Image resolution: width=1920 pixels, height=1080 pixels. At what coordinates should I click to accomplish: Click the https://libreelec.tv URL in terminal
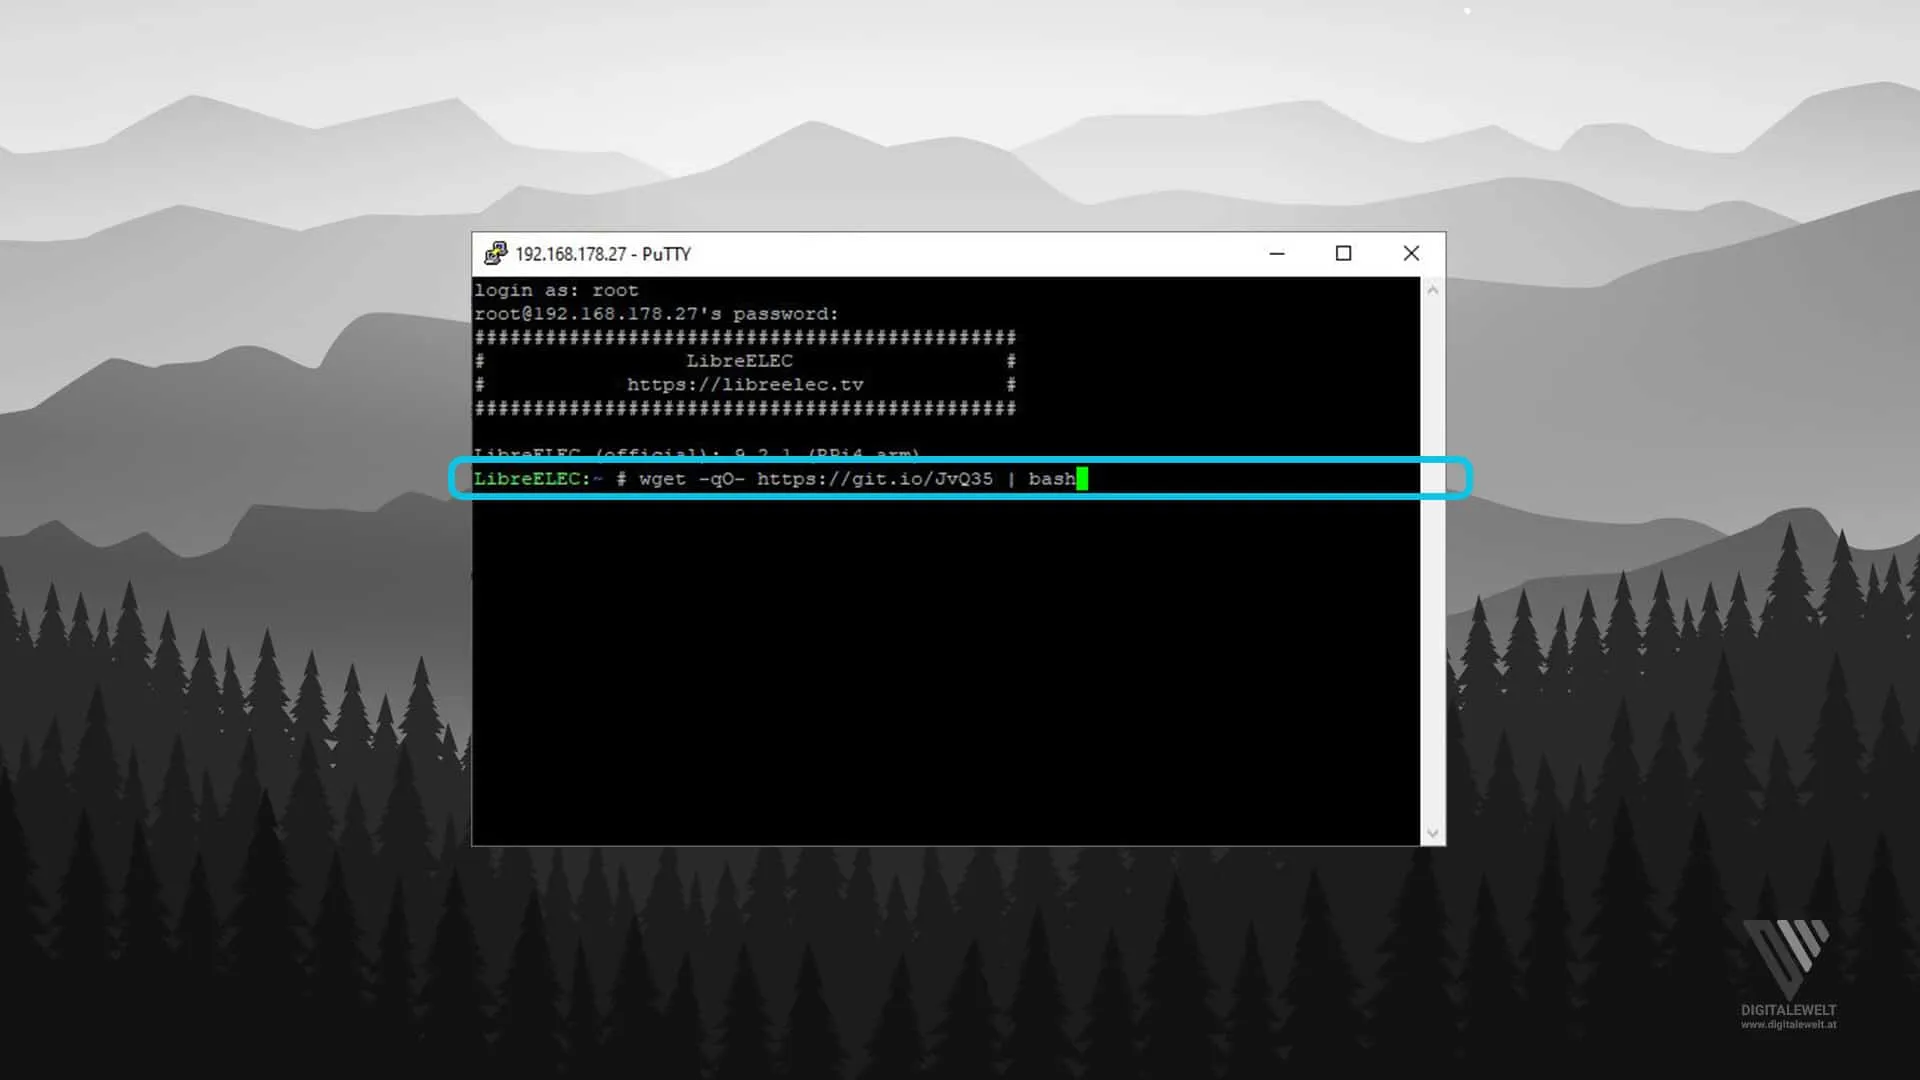(x=745, y=385)
